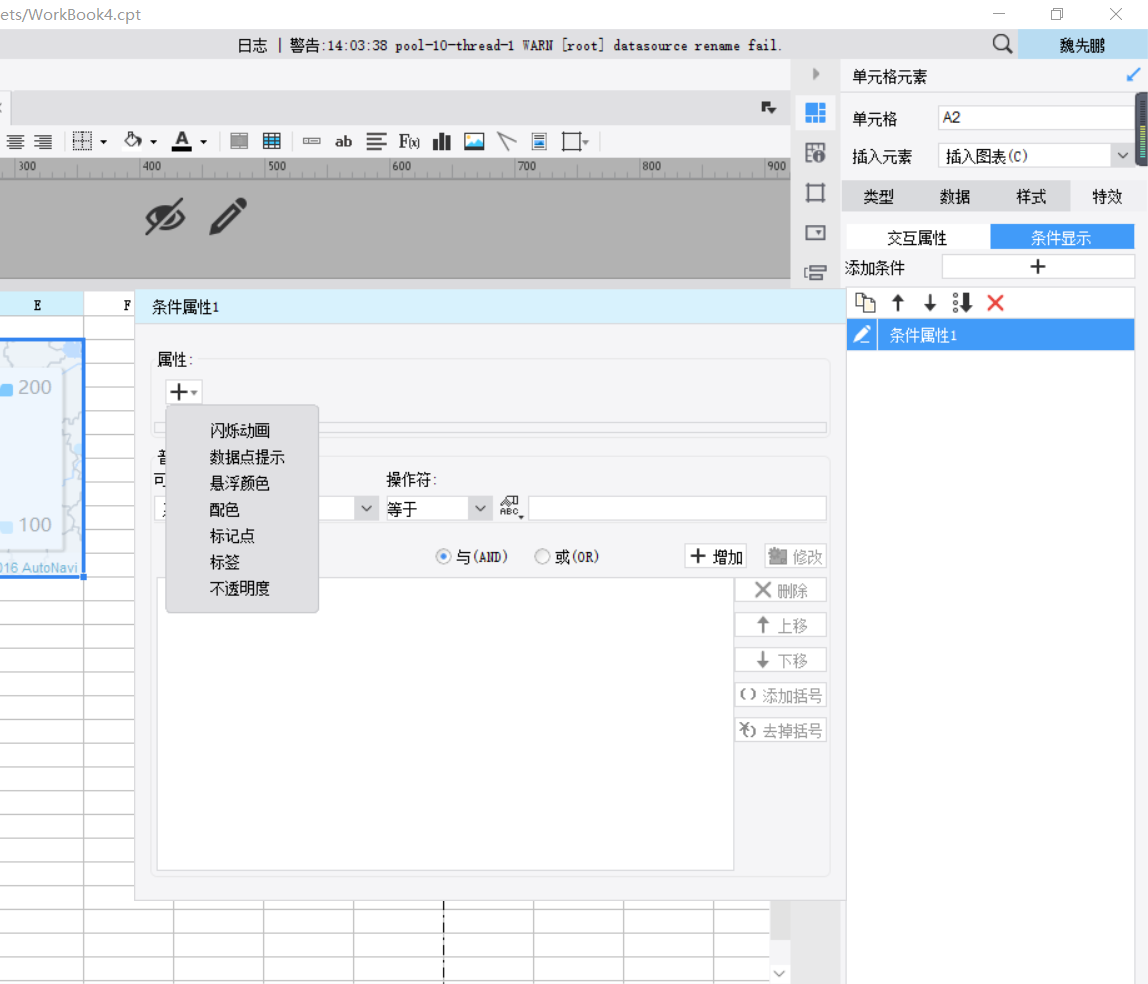Open cell attributes panel icon in sidebar
The width and height of the screenshot is (1148, 984).
[x=815, y=152]
